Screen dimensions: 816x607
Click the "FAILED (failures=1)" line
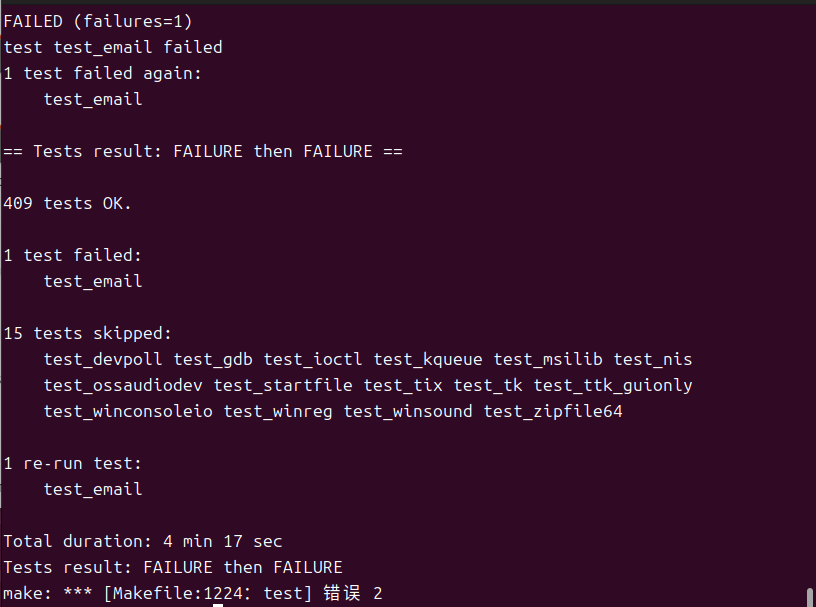point(98,21)
